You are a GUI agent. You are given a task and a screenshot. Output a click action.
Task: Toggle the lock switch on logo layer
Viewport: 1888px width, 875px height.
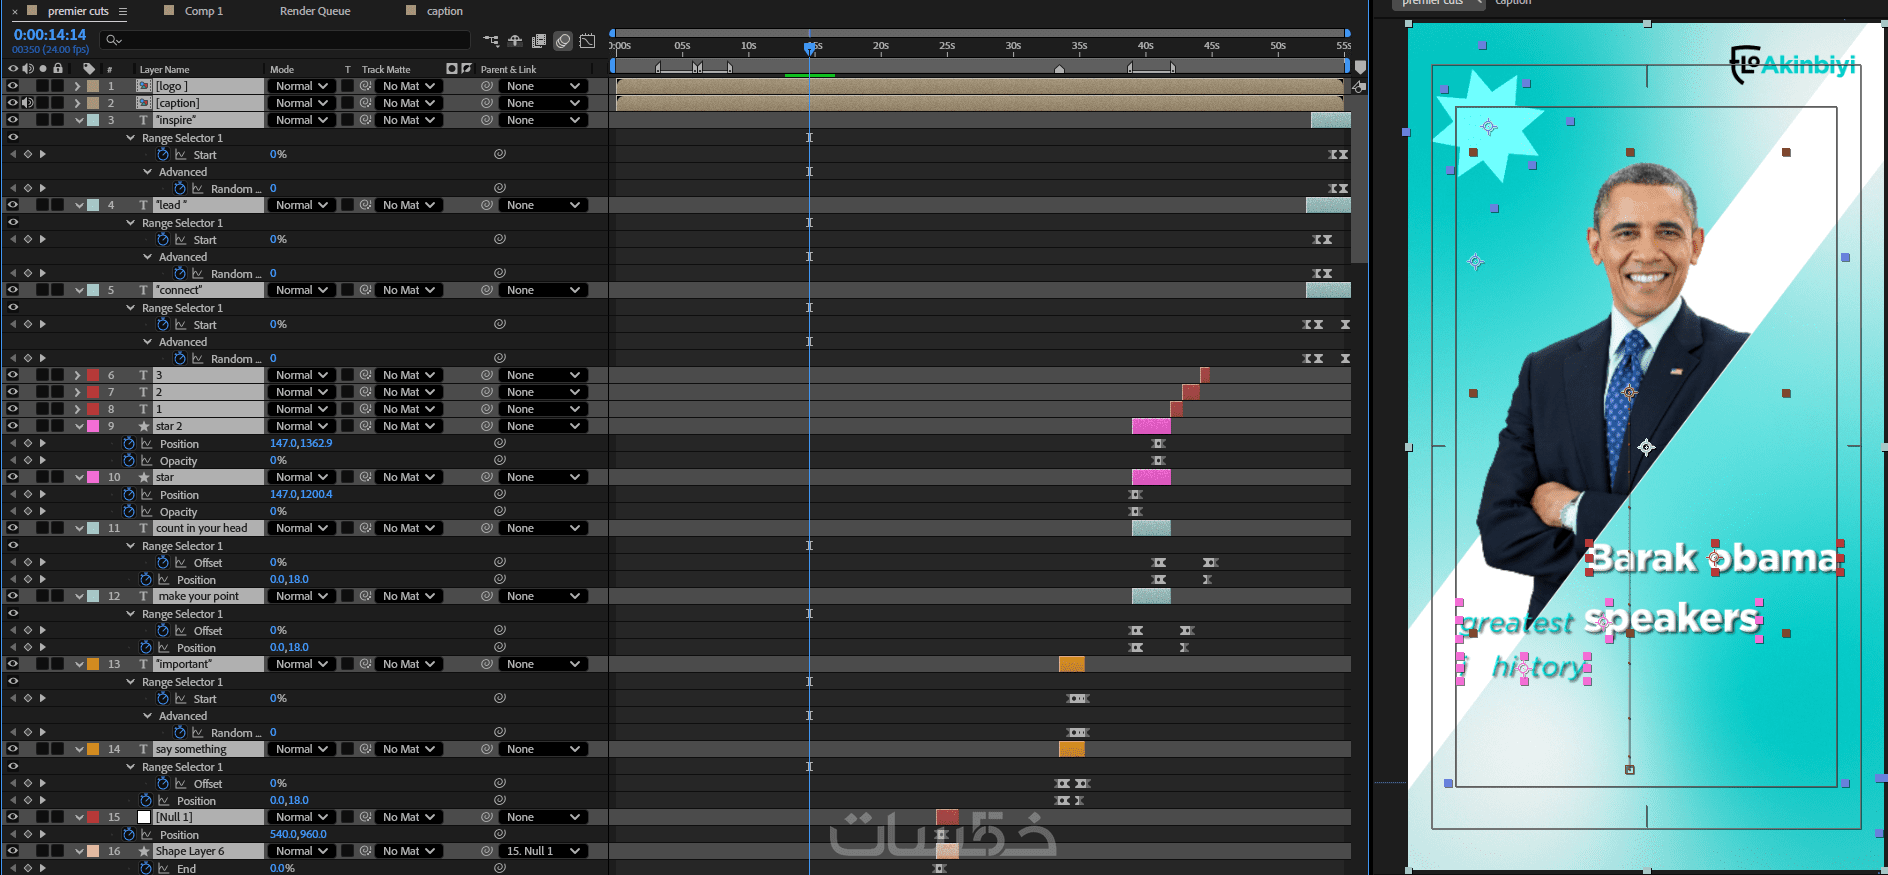point(58,86)
